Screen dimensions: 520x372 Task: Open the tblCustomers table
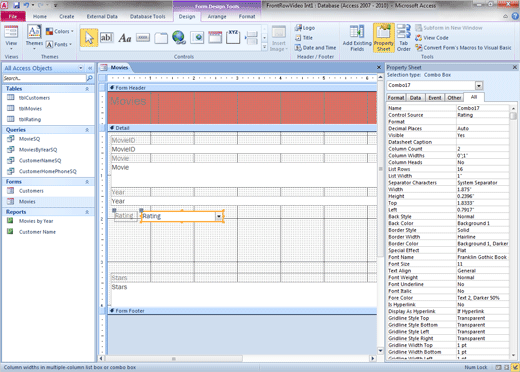pyautogui.click(x=34, y=98)
